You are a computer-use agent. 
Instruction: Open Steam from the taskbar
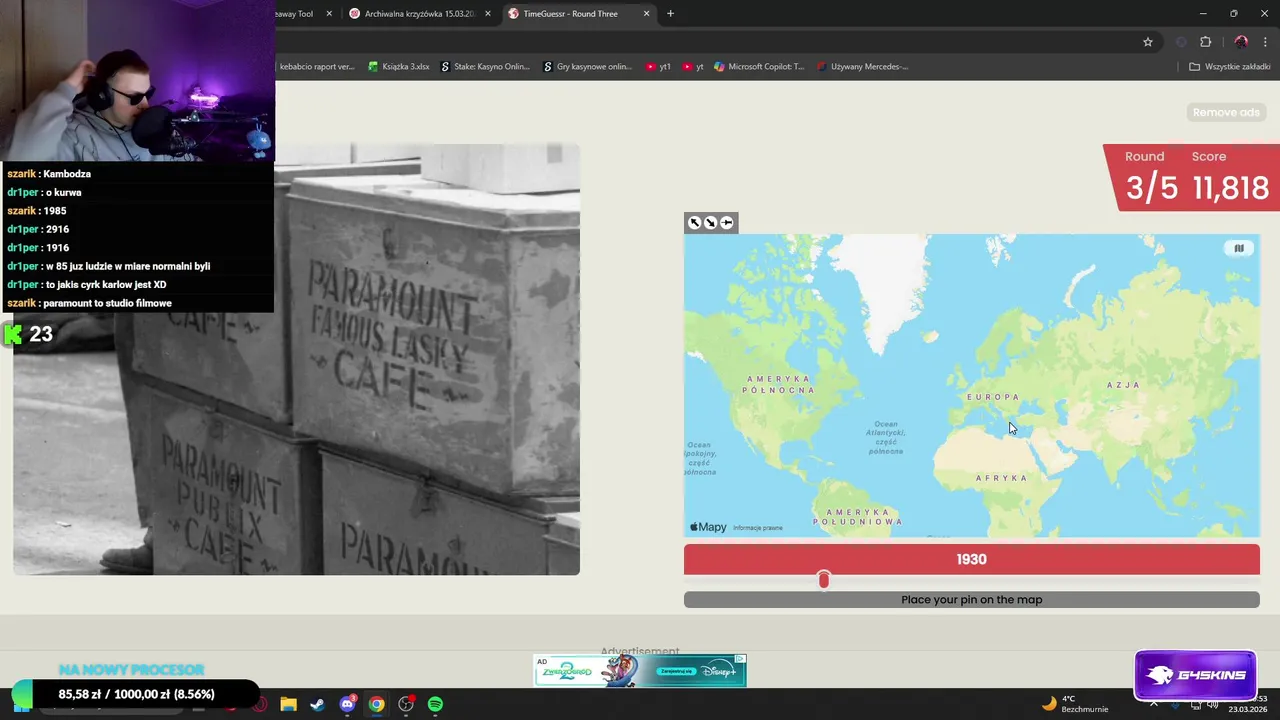pyautogui.click(x=317, y=704)
